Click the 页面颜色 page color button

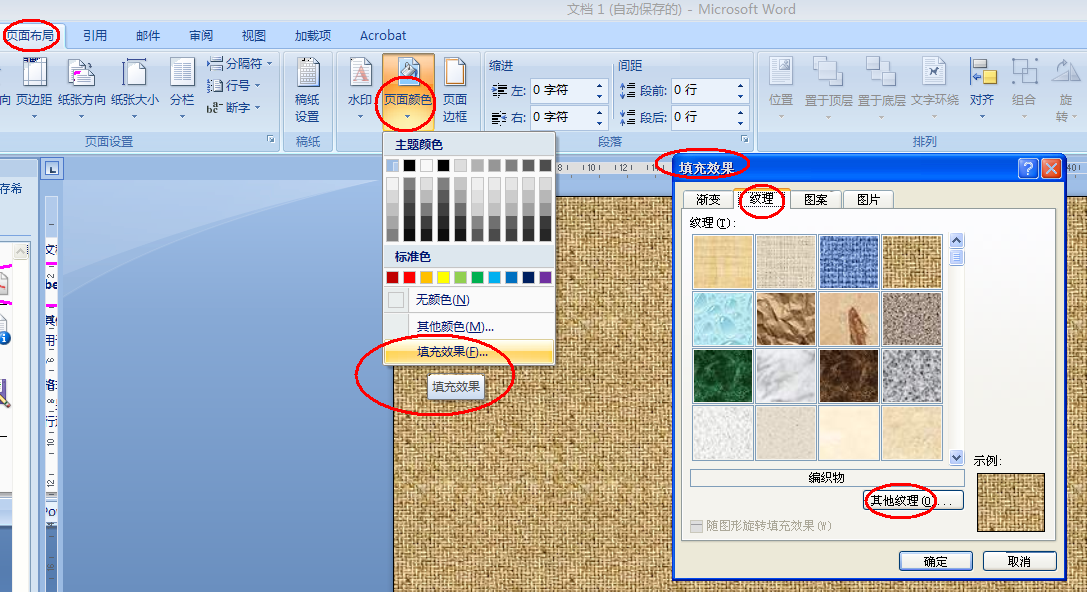tap(408, 90)
